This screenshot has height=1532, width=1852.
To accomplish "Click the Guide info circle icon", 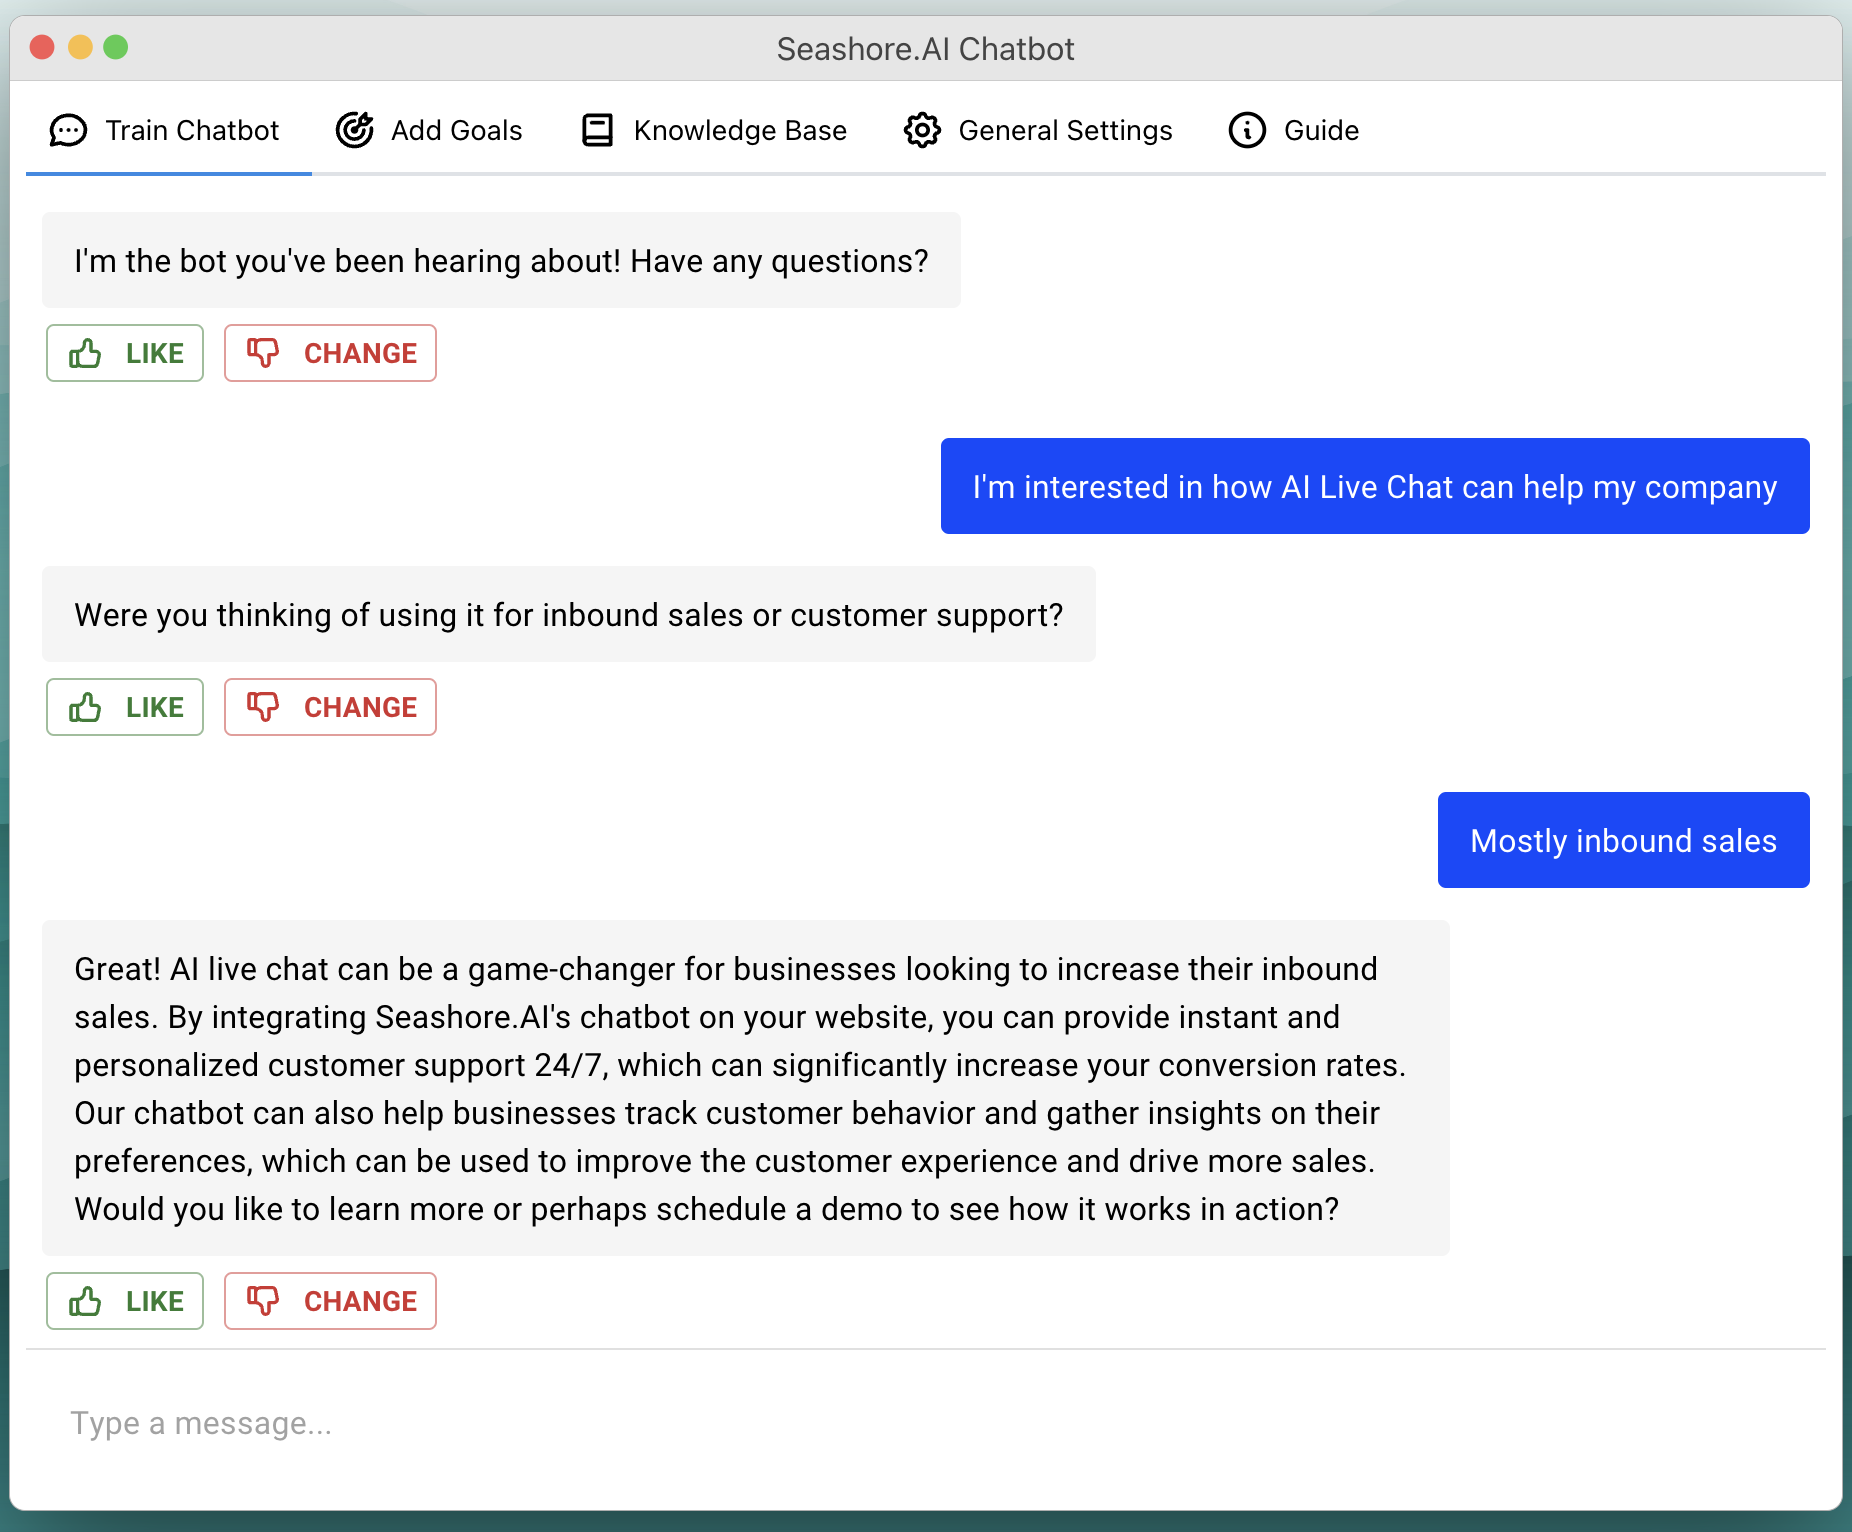I will pyautogui.click(x=1247, y=130).
